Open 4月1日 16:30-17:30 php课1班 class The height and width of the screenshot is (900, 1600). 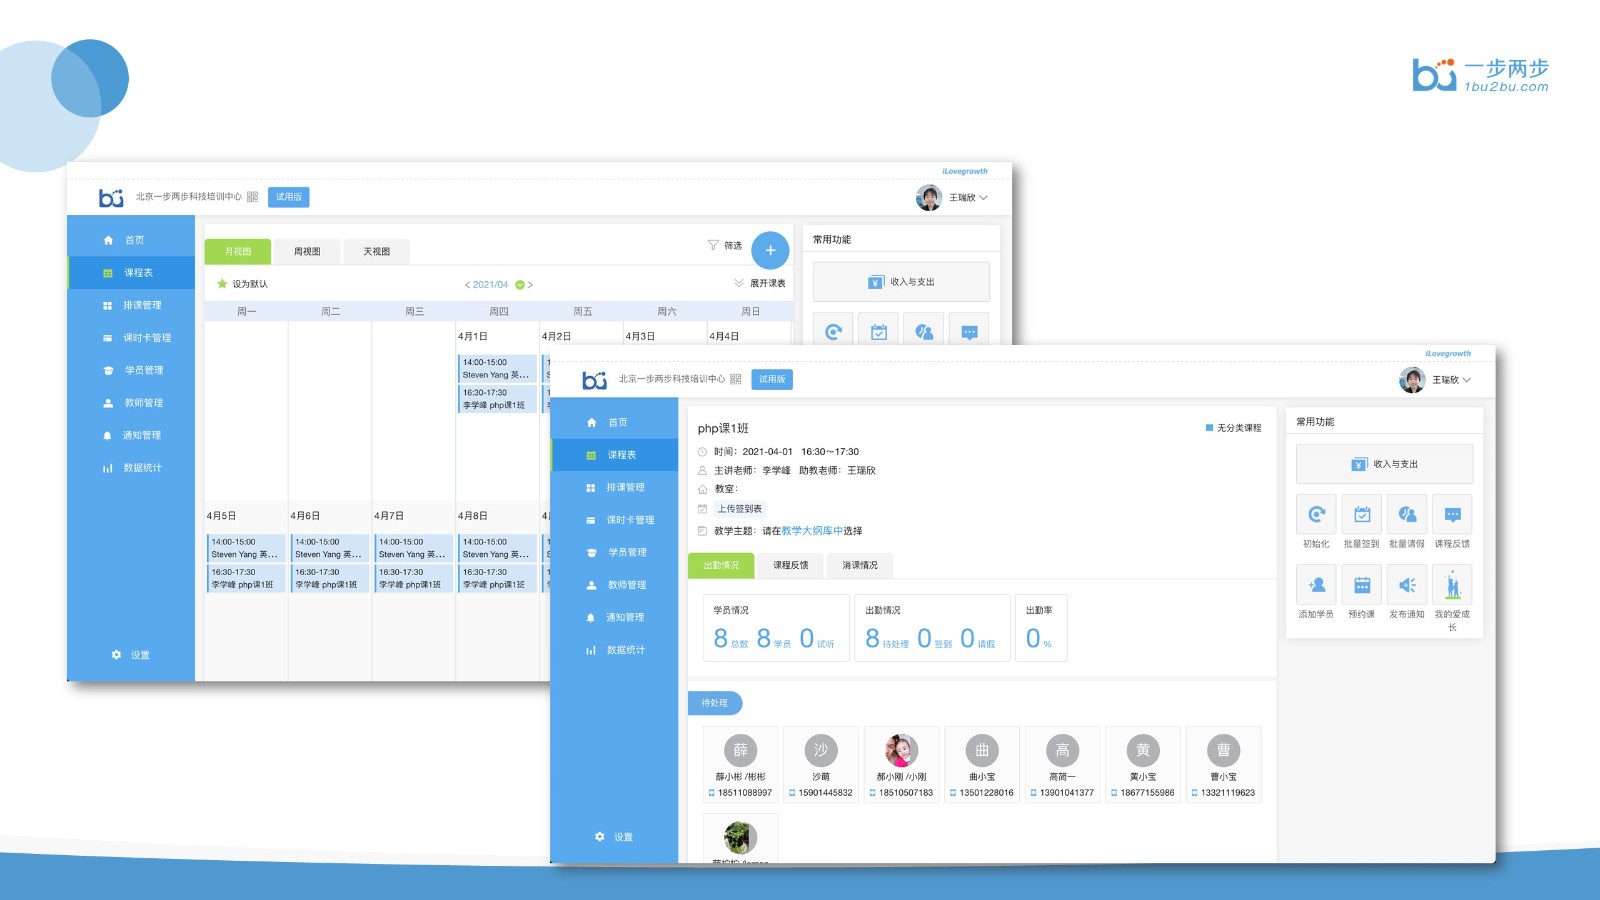click(497, 399)
